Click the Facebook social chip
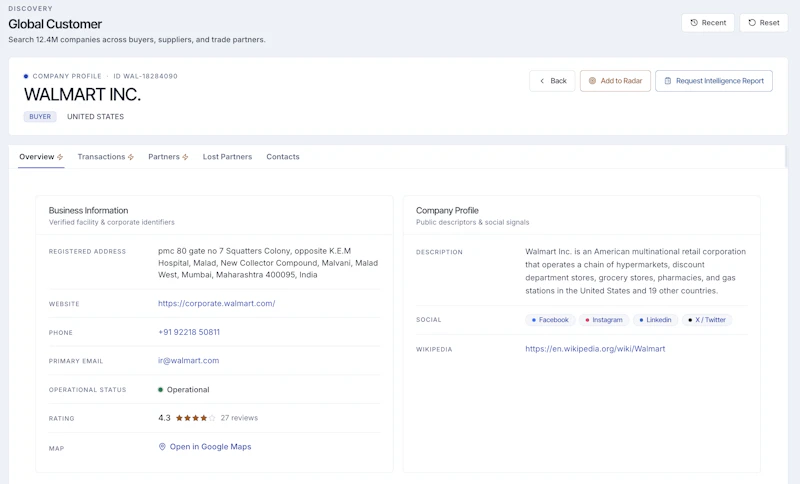800x484 pixels. 550,320
